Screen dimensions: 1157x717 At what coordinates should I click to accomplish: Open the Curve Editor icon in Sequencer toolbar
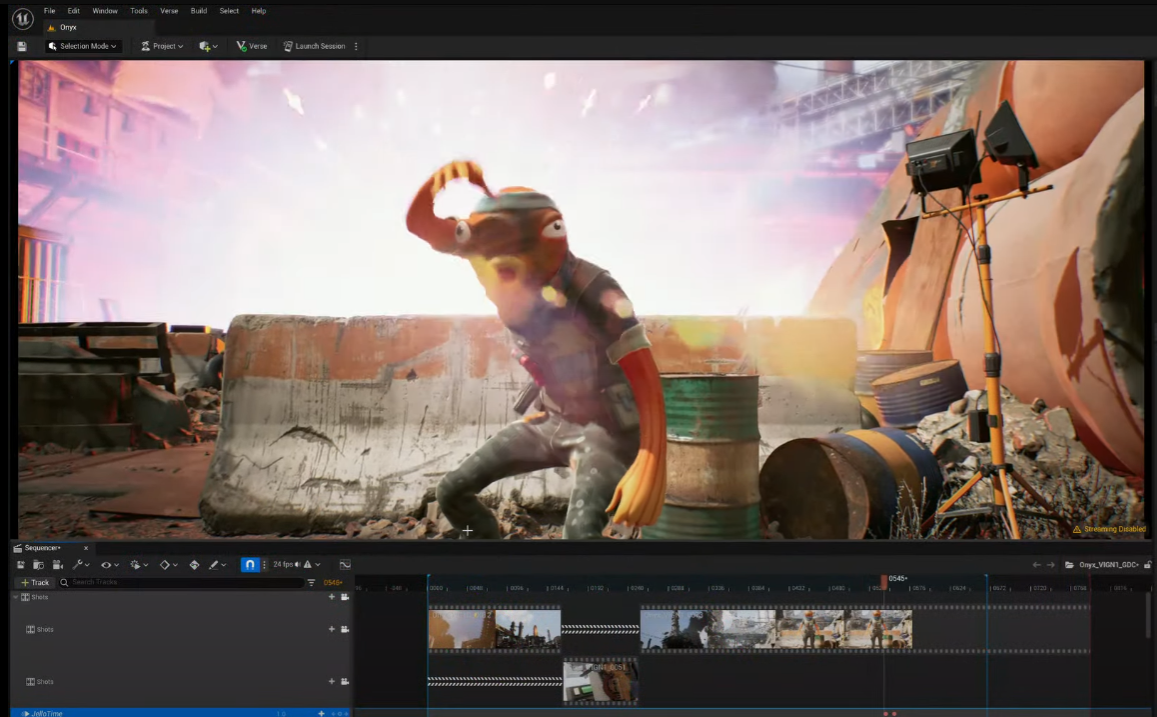(345, 565)
